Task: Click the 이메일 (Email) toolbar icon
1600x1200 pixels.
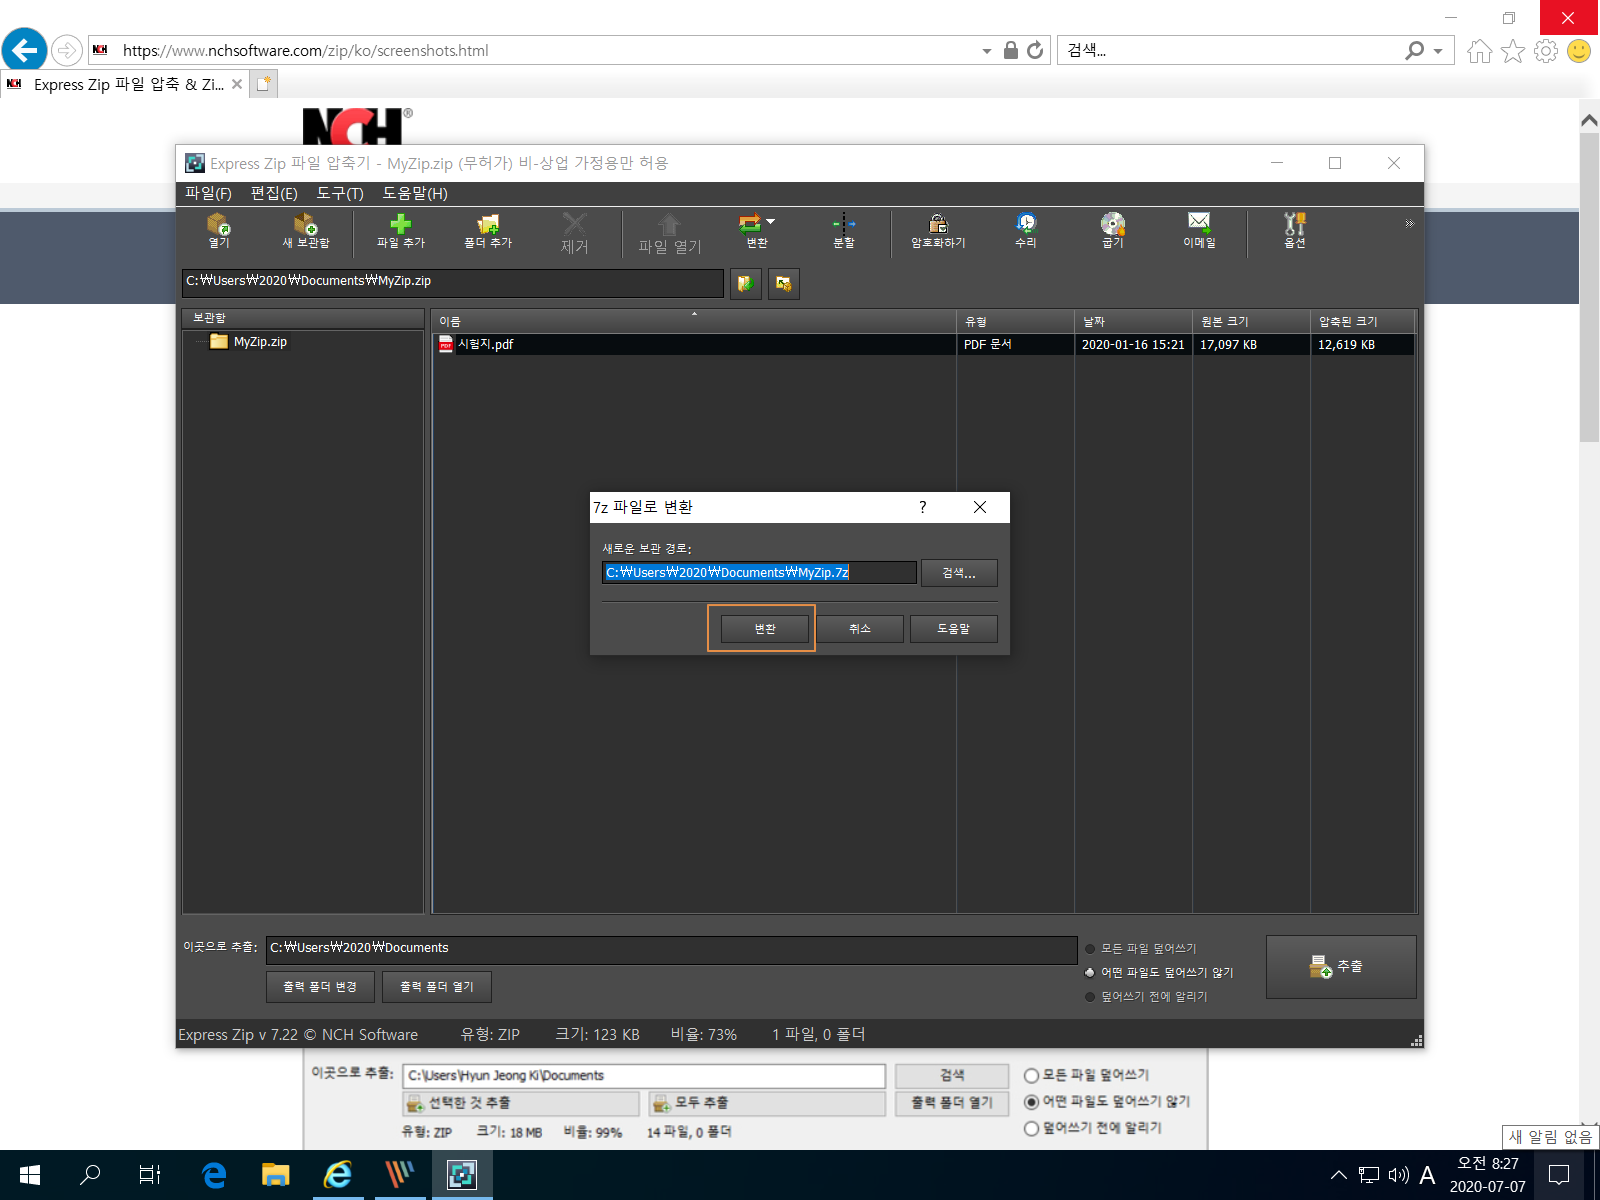Action: pyautogui.click(x=1199, y=231)
